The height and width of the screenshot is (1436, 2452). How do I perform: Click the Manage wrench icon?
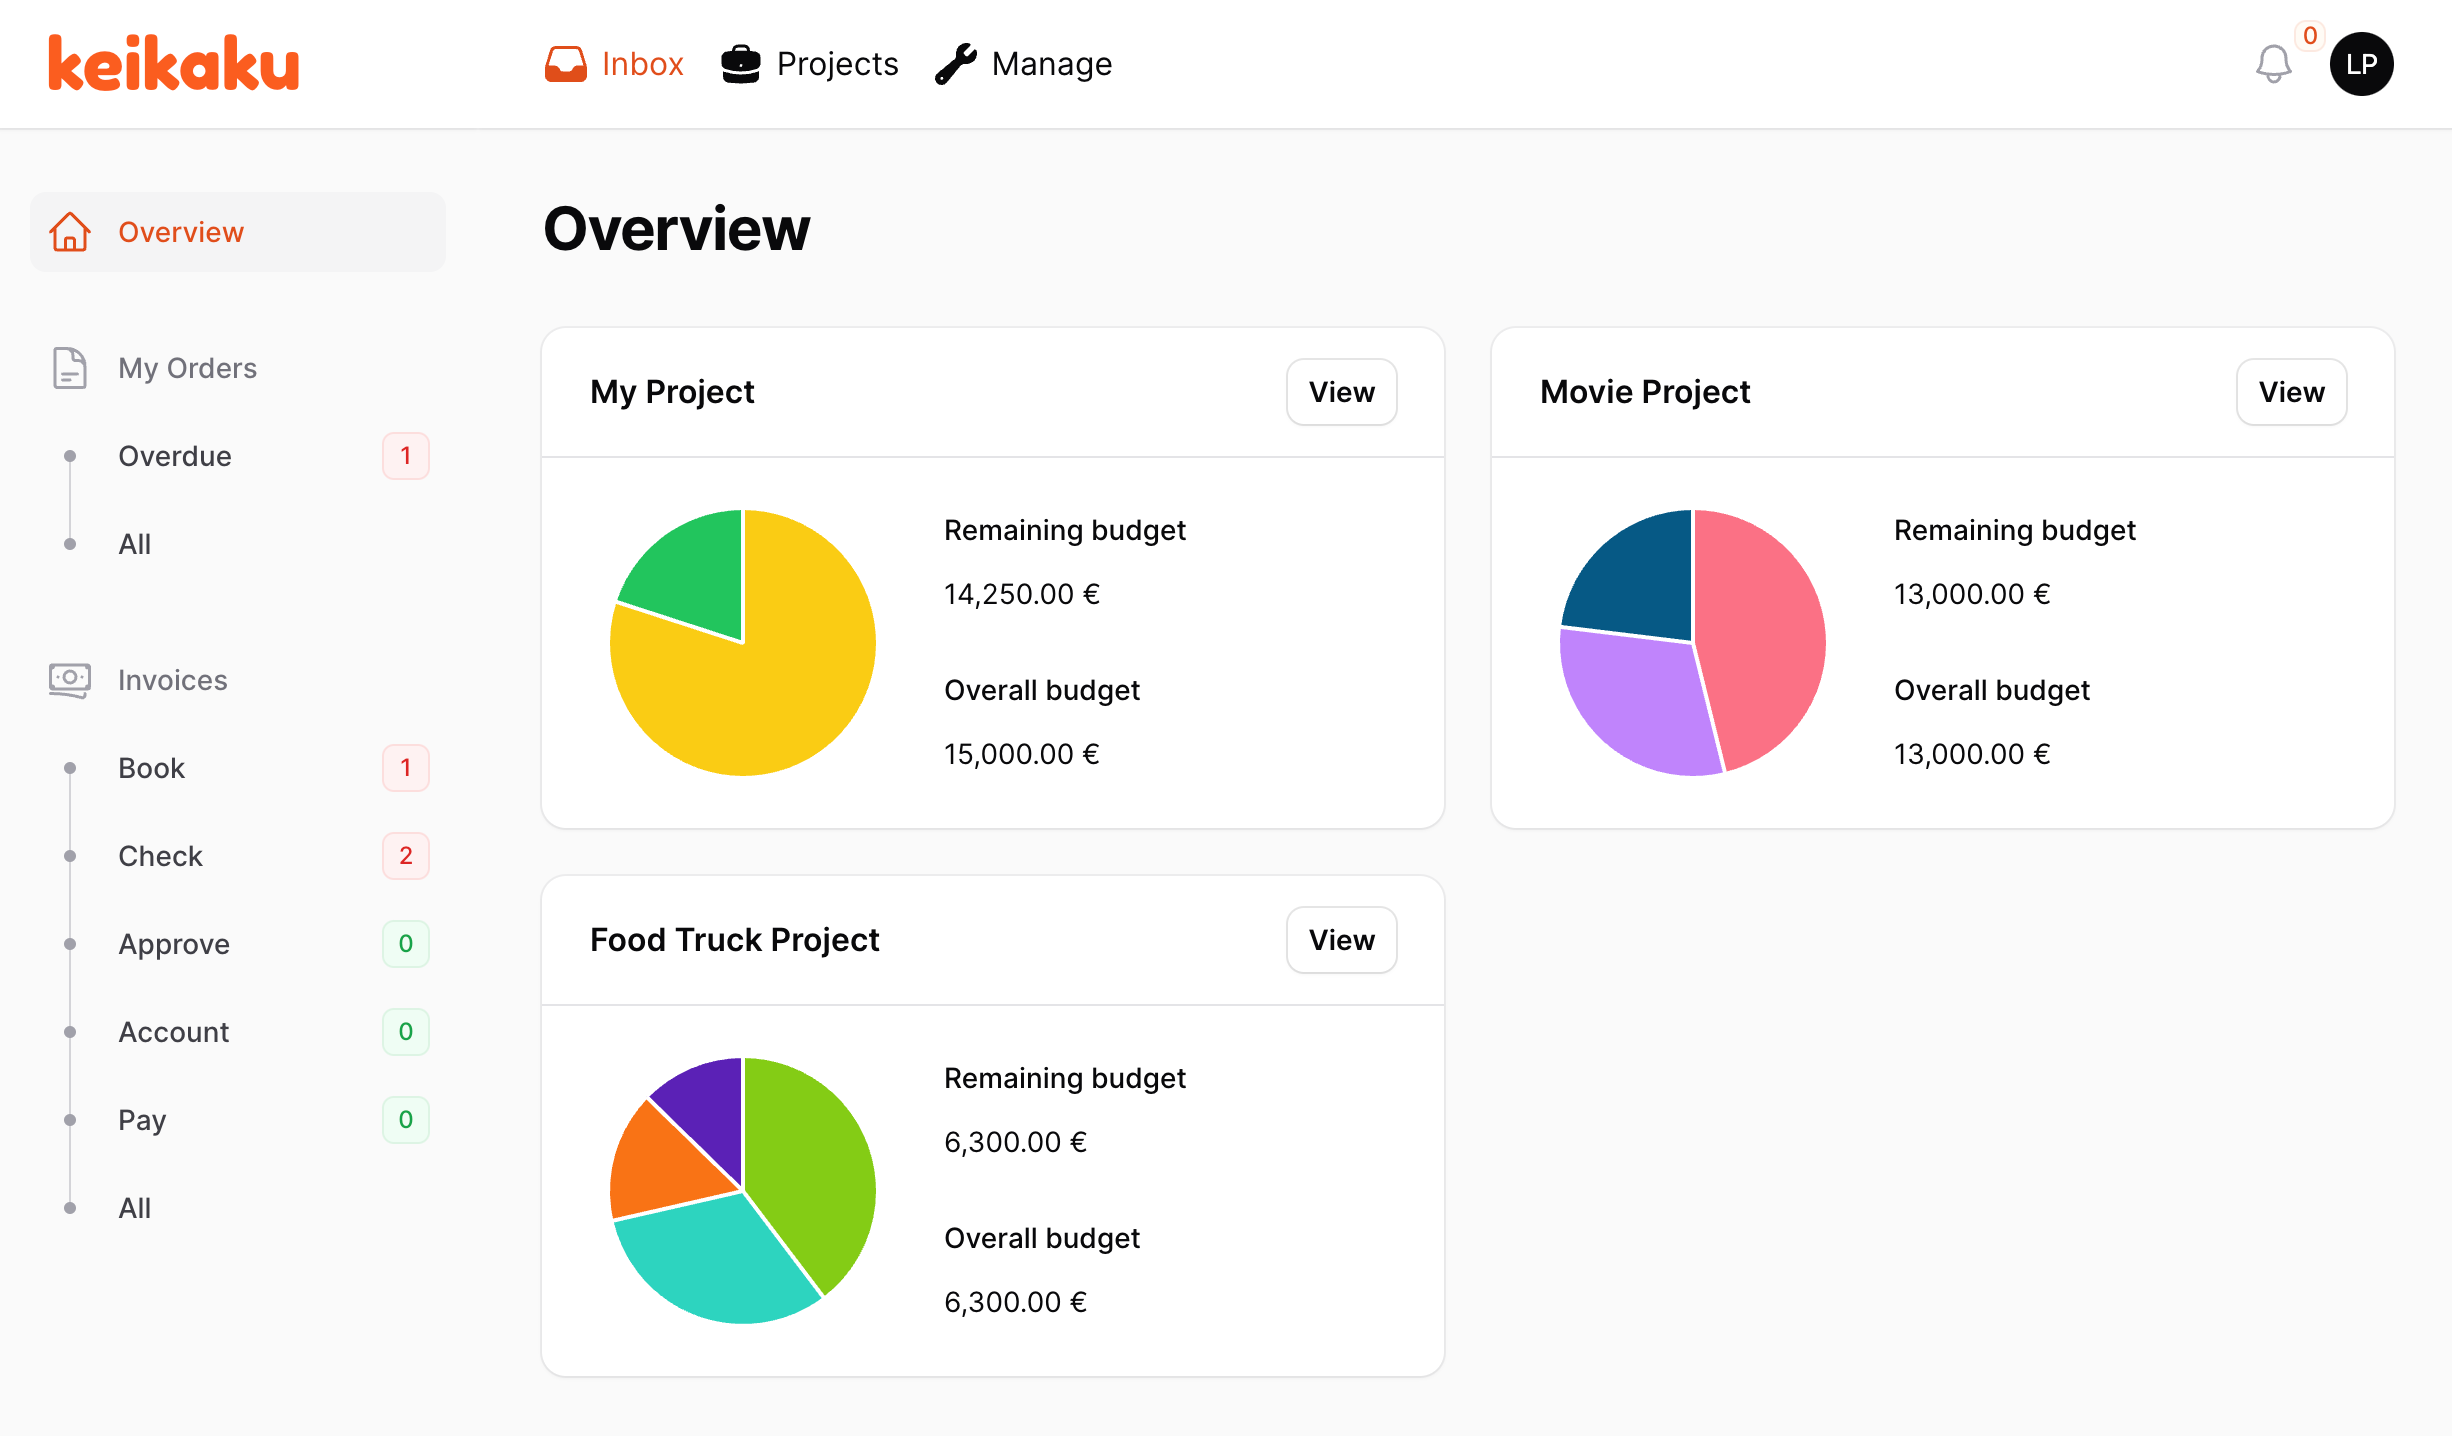coord(956,64)
